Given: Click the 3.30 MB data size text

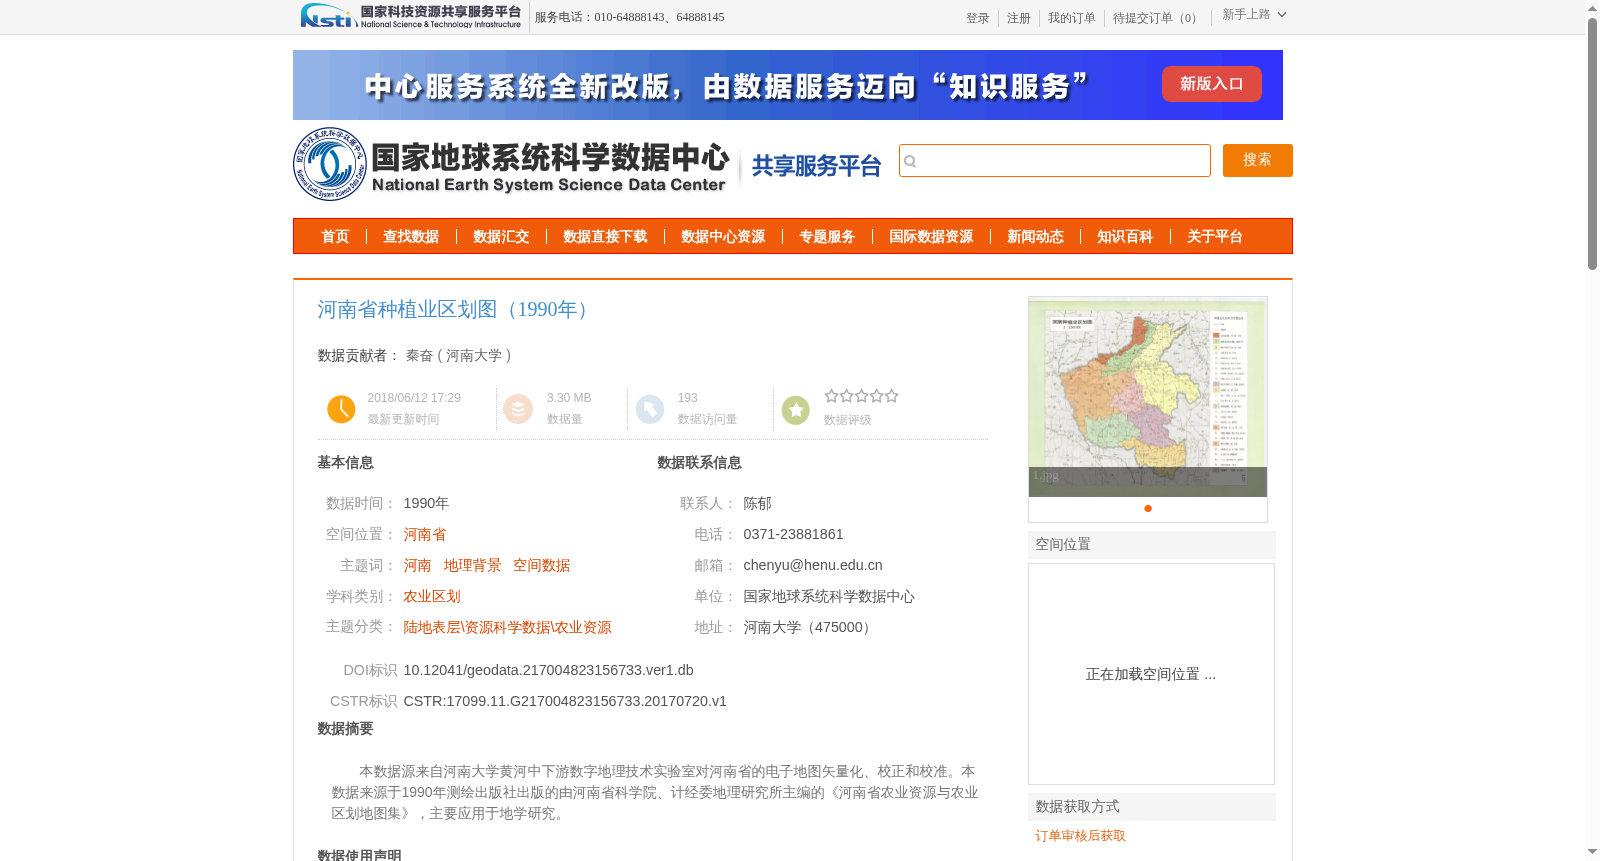Looking at the screenshot, I should point(569,398).
